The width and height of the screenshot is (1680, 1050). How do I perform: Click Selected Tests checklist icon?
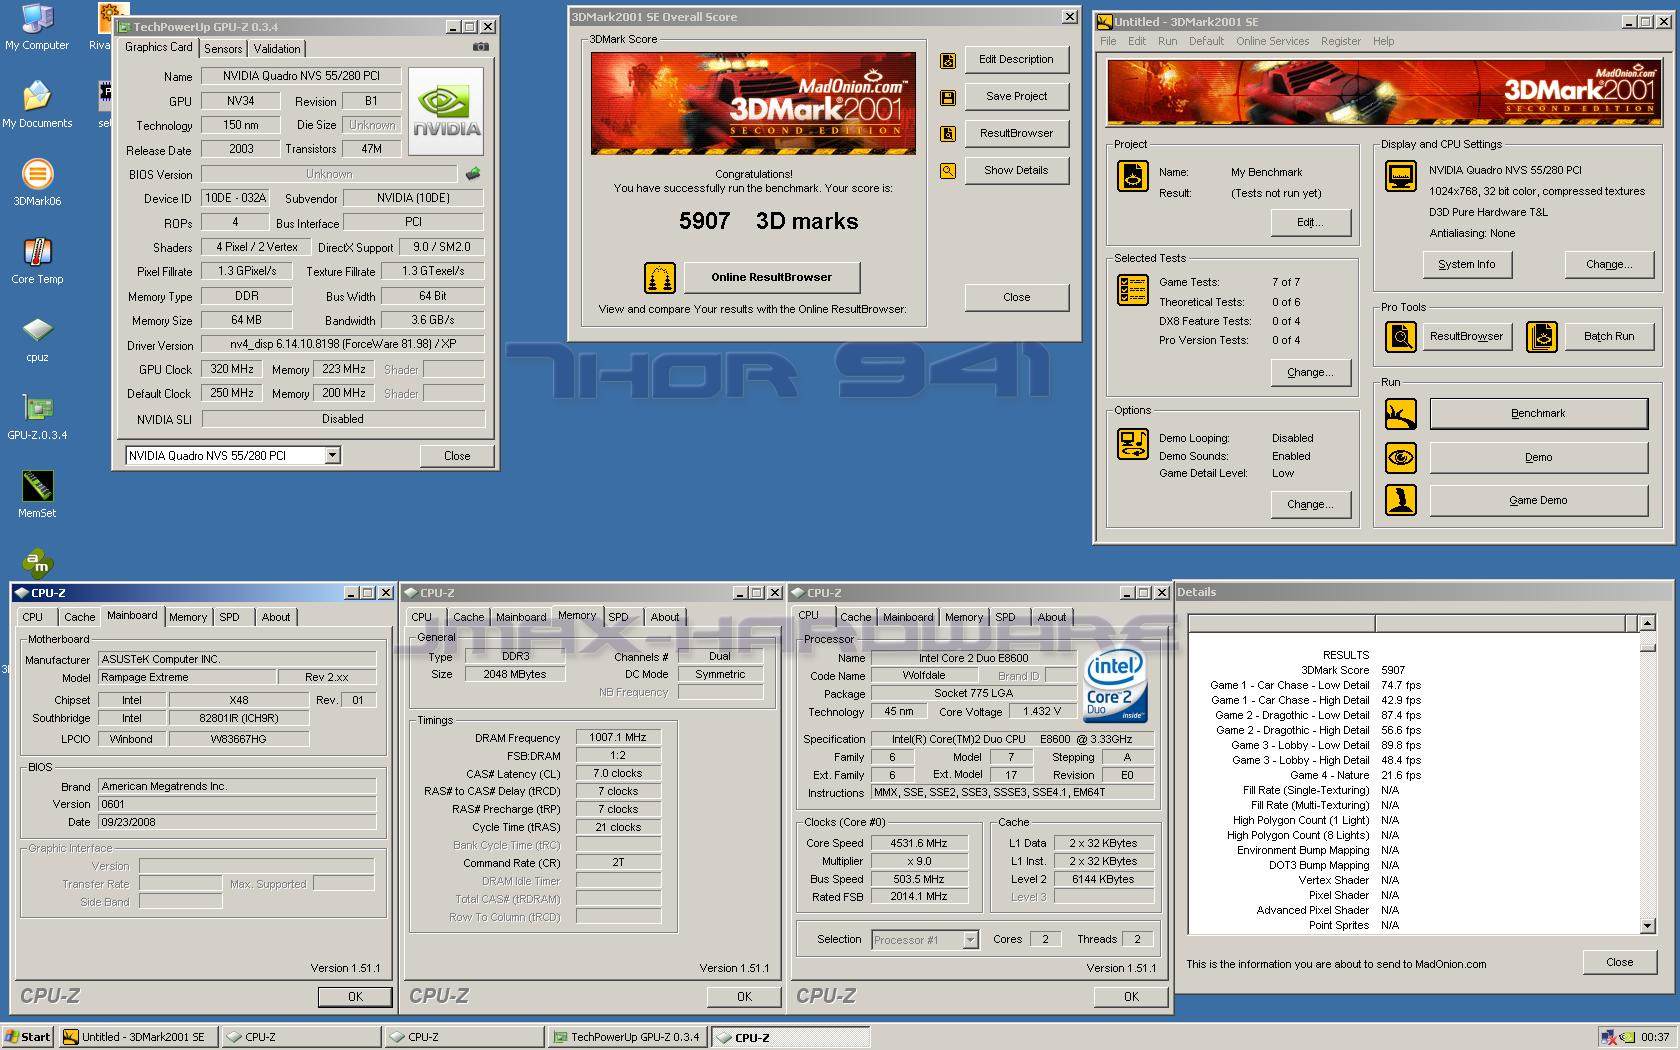(x=1133, y=290)
